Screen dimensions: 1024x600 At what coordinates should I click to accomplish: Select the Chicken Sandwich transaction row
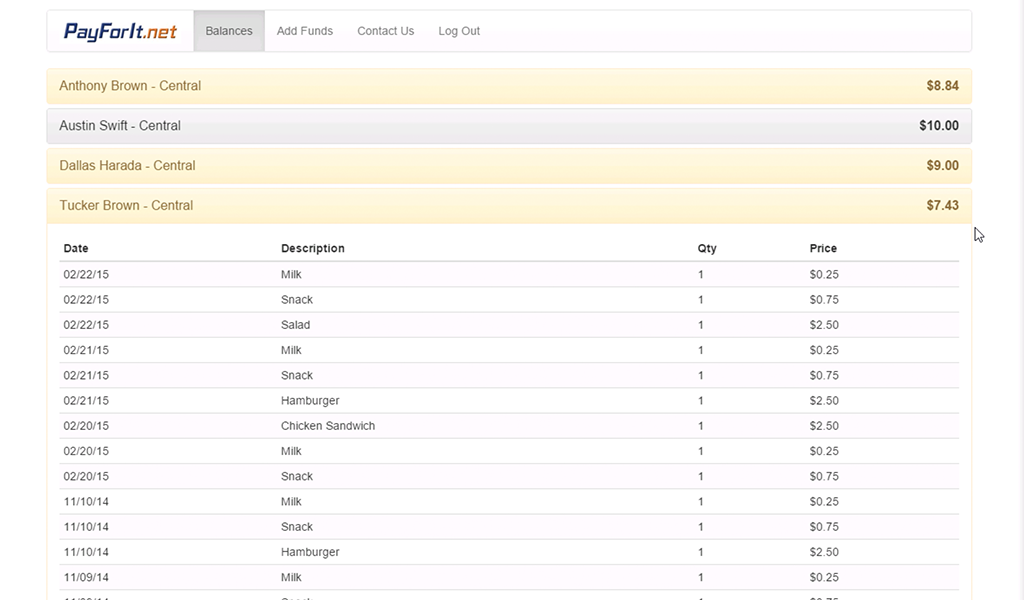[509, 426]
